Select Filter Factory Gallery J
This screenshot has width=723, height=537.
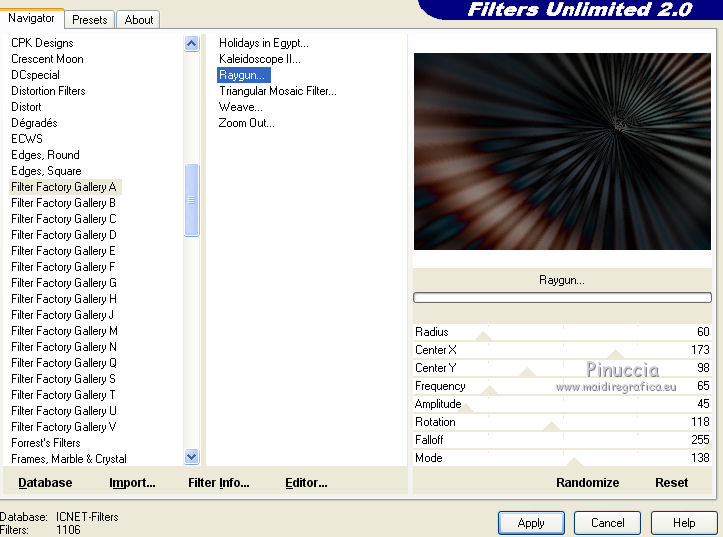pos(62,315)
